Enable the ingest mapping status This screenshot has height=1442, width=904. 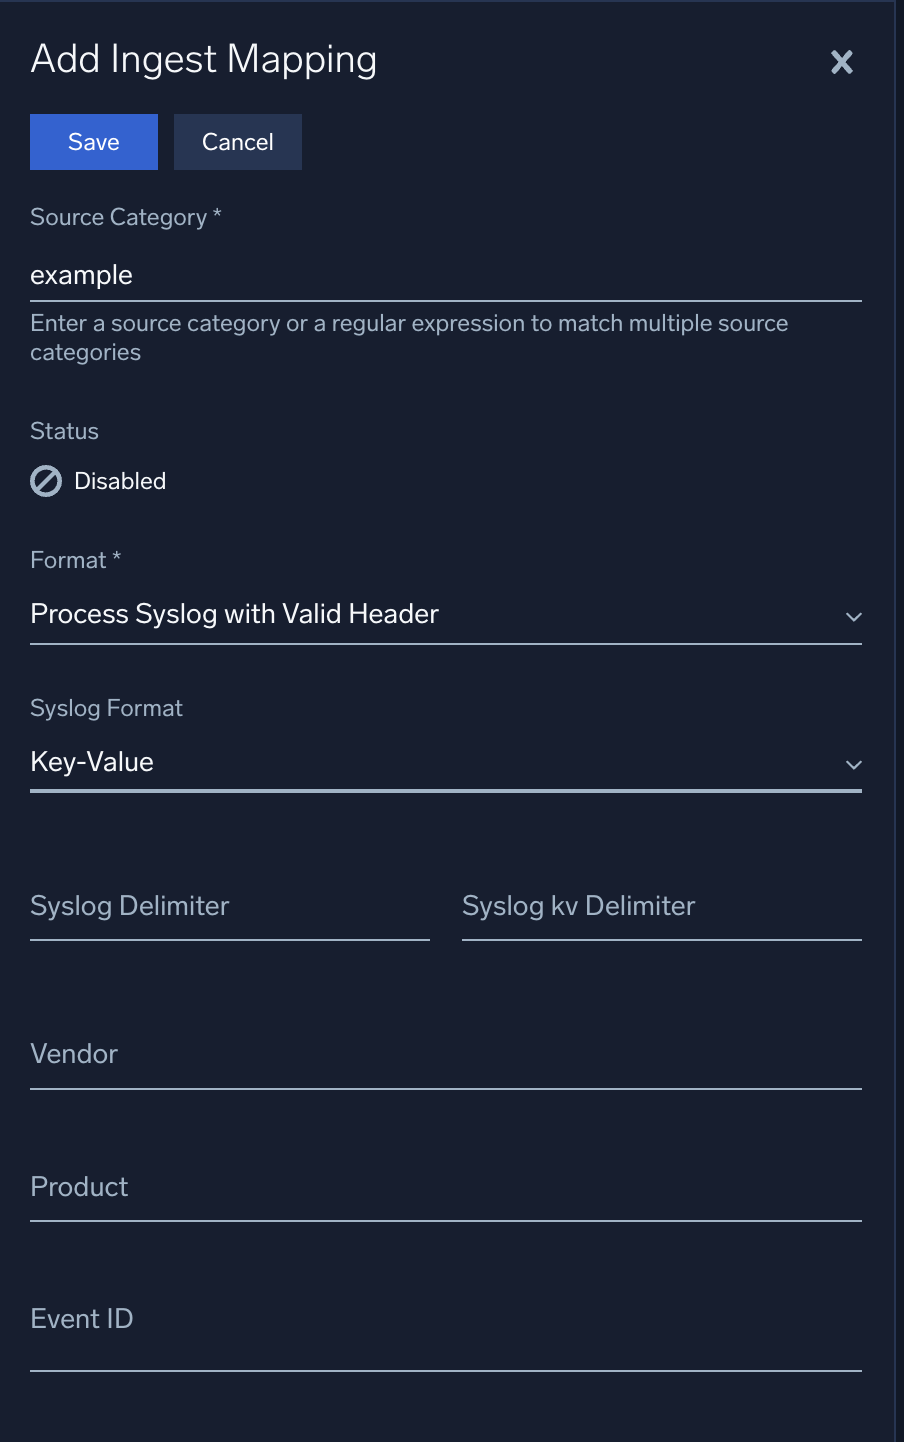pos(45,481)
